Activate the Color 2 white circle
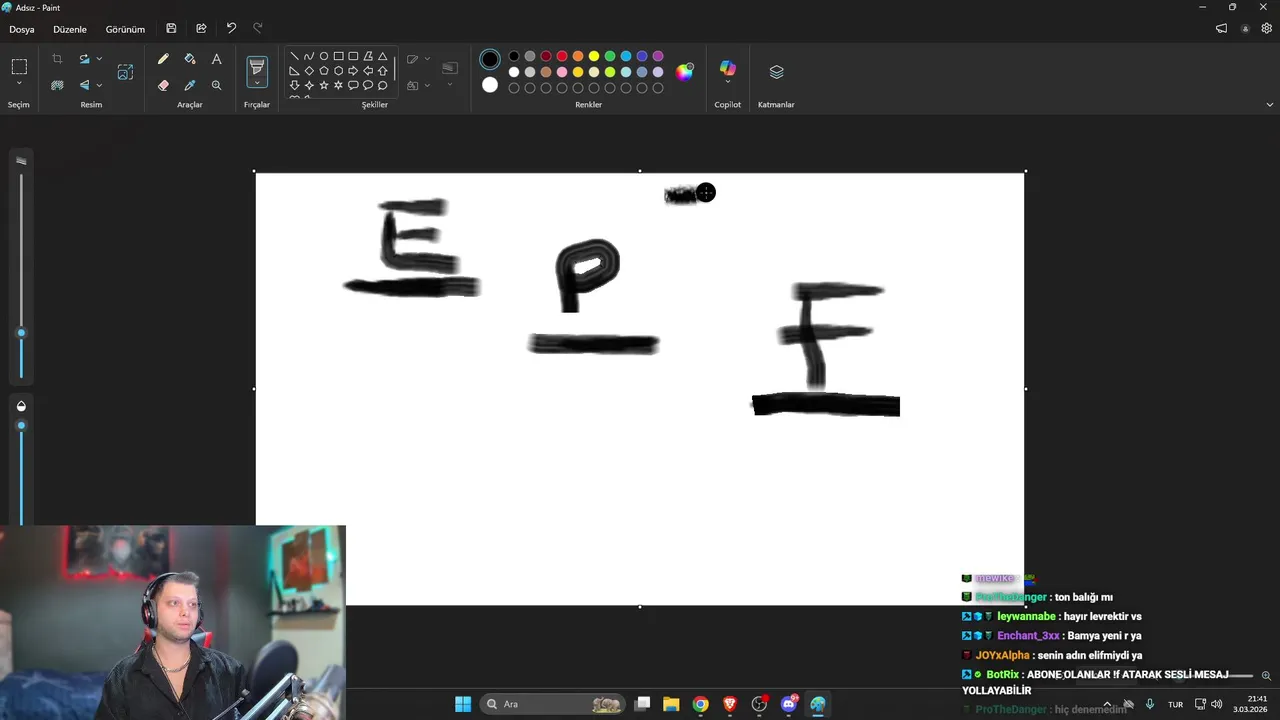 coord(490,85)
